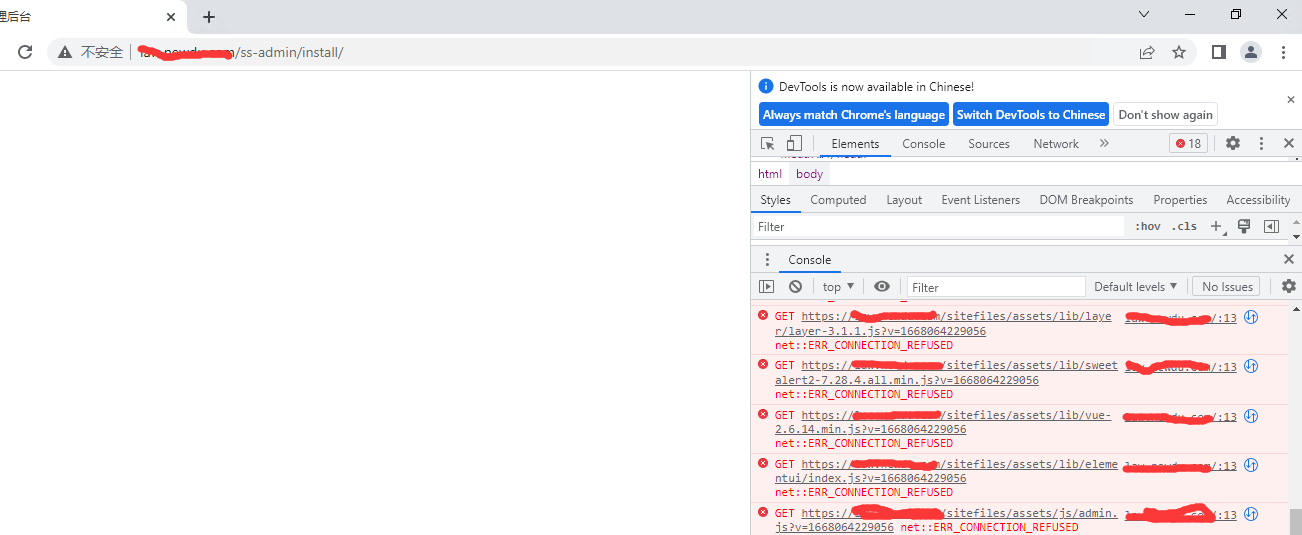Click Always match Chrome's language
Screen dimensions: 1302x535
(x=854, y=115)
